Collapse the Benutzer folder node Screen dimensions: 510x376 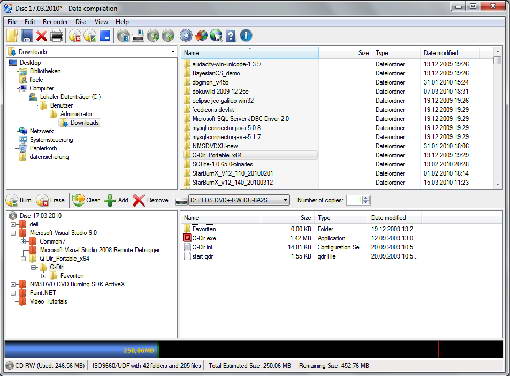(38, 106)
